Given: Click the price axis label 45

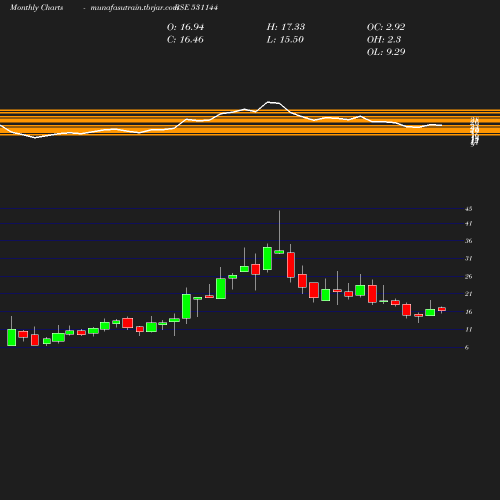Looking at the screenshot, I should 469,209.
